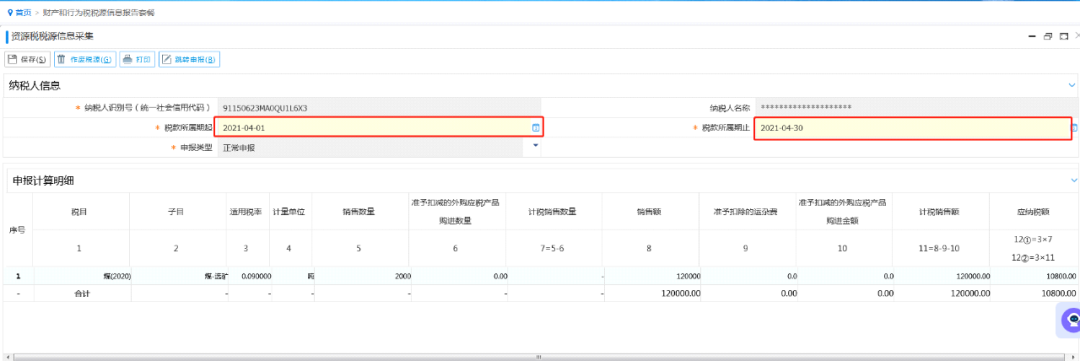Click row number 1 in 序号 column

pyautogui.click(x=18, y=276)
